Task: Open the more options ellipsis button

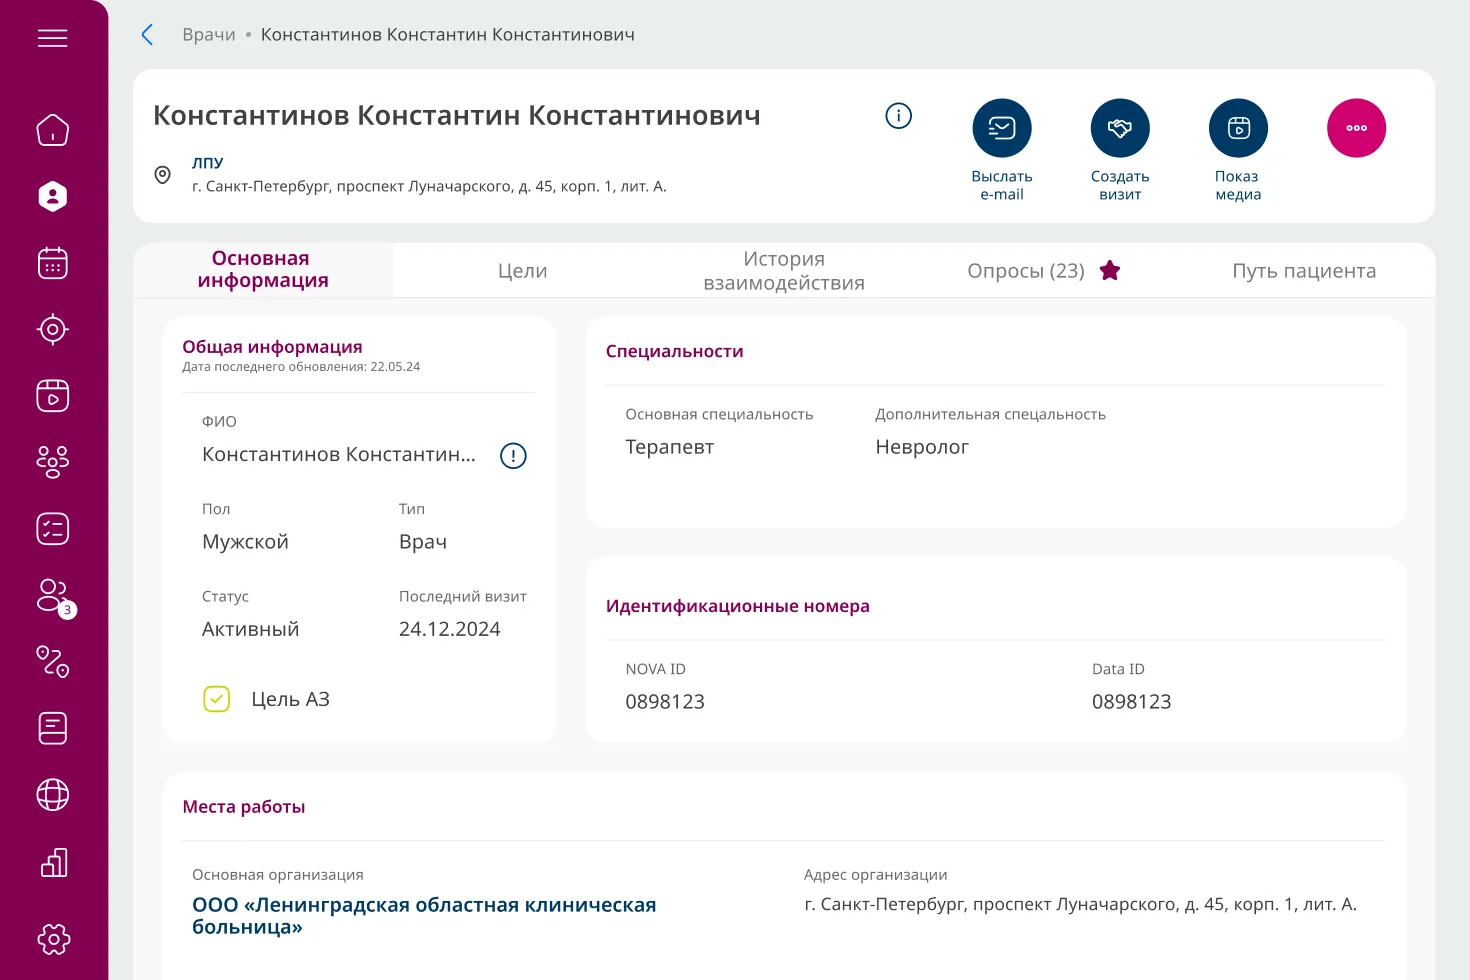Action: 1357,128
